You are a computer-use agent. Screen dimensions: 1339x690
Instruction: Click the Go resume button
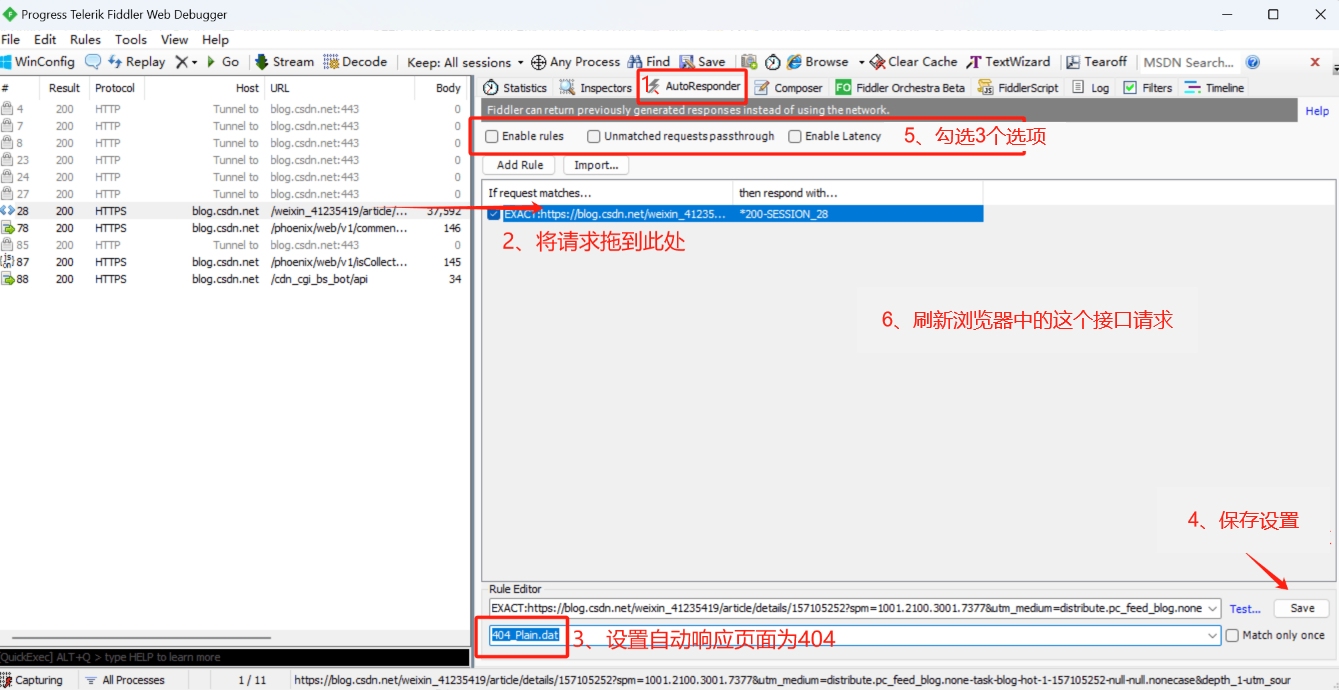(223, 62)
